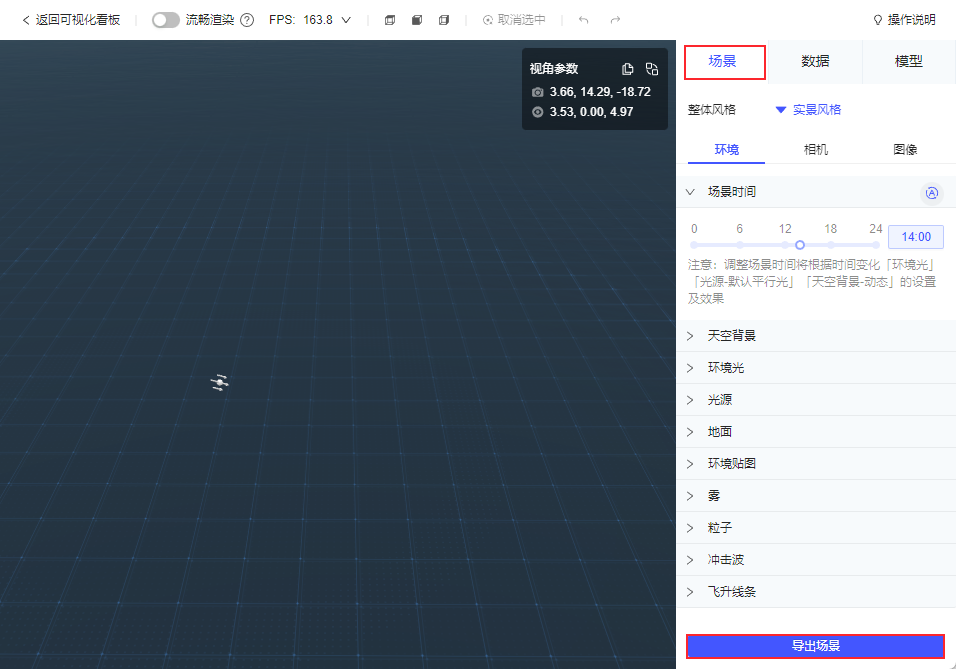Open the 实景风格 style dropdown
Image resolution: width=956 pixels, height=669 pixels.
coord(808,110)
